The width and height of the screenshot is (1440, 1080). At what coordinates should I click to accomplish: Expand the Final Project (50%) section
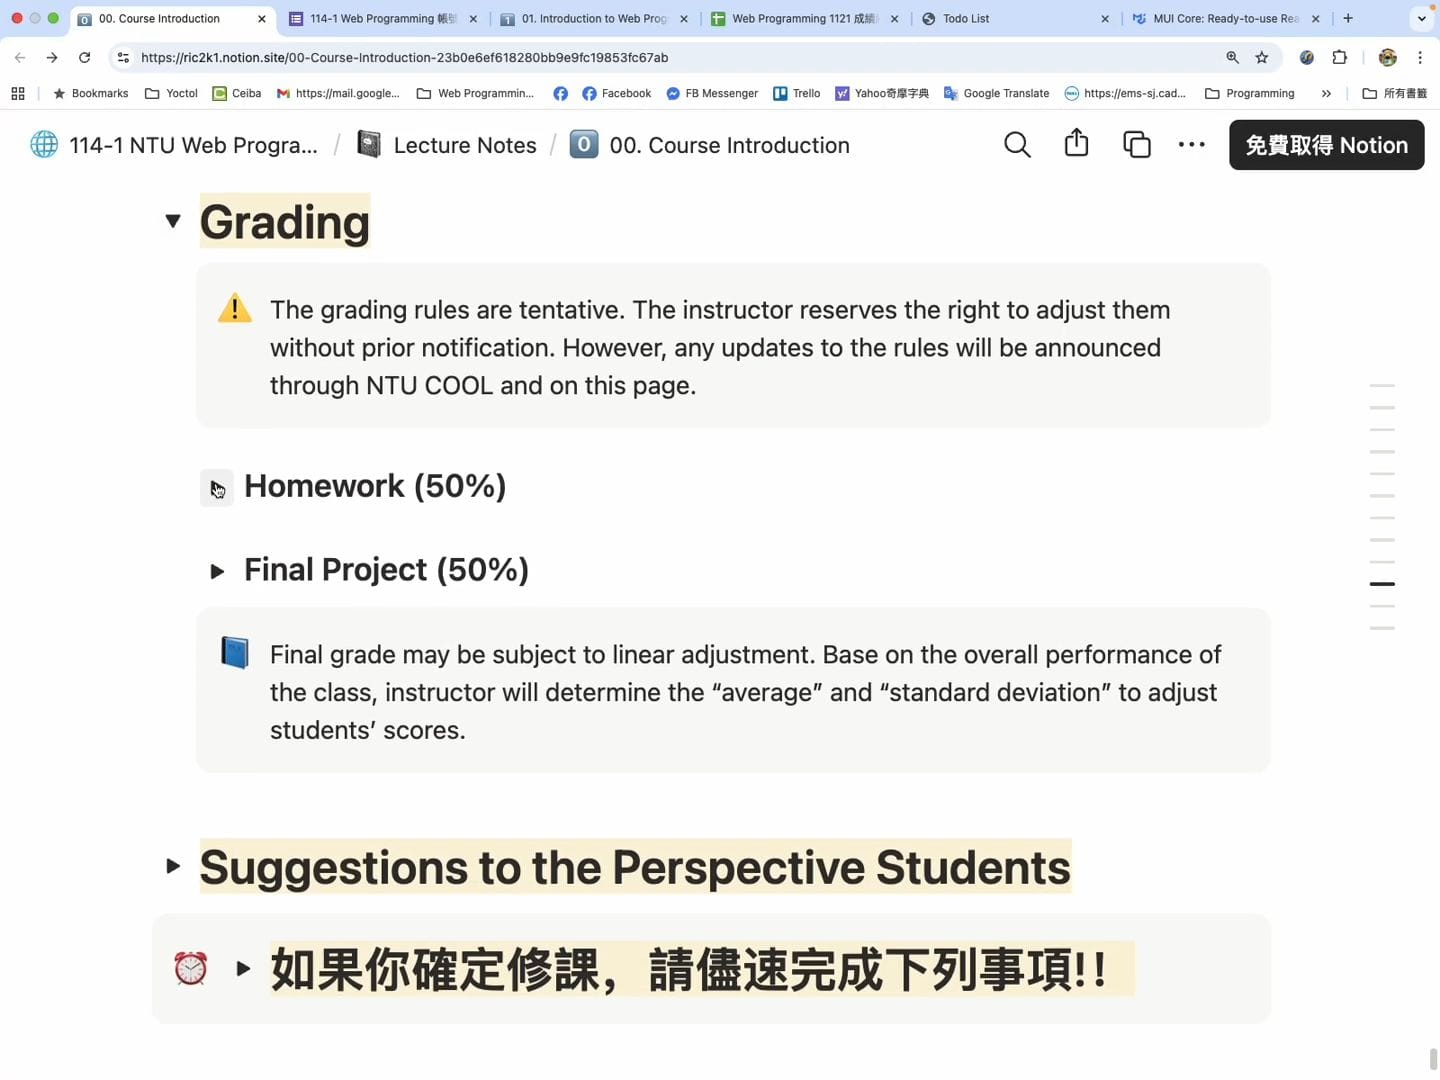(x=217, y=571)
